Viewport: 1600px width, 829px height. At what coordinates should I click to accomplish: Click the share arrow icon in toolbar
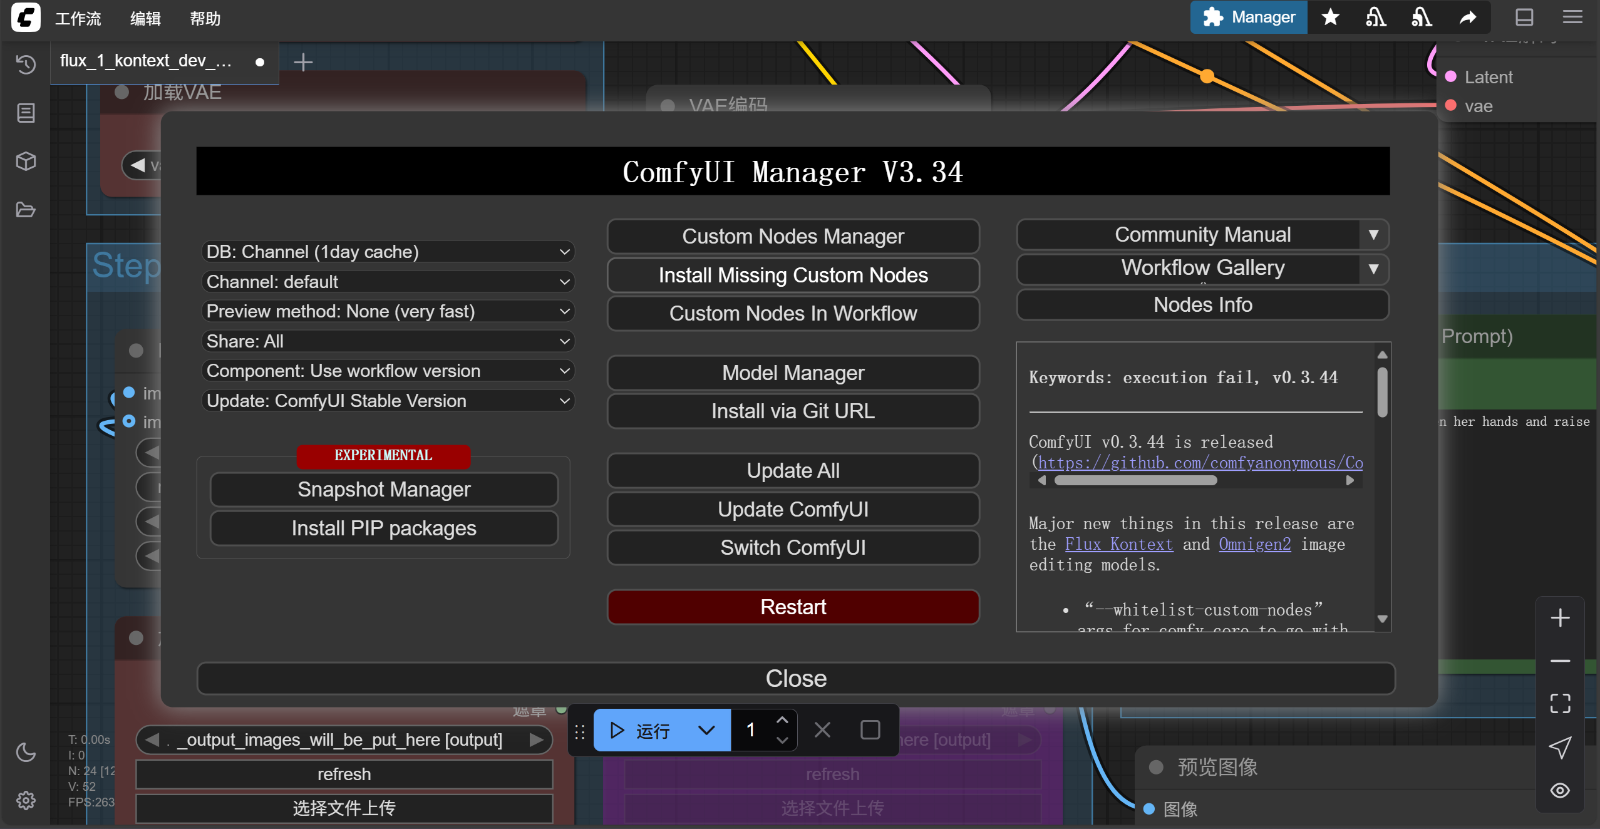1468,17
